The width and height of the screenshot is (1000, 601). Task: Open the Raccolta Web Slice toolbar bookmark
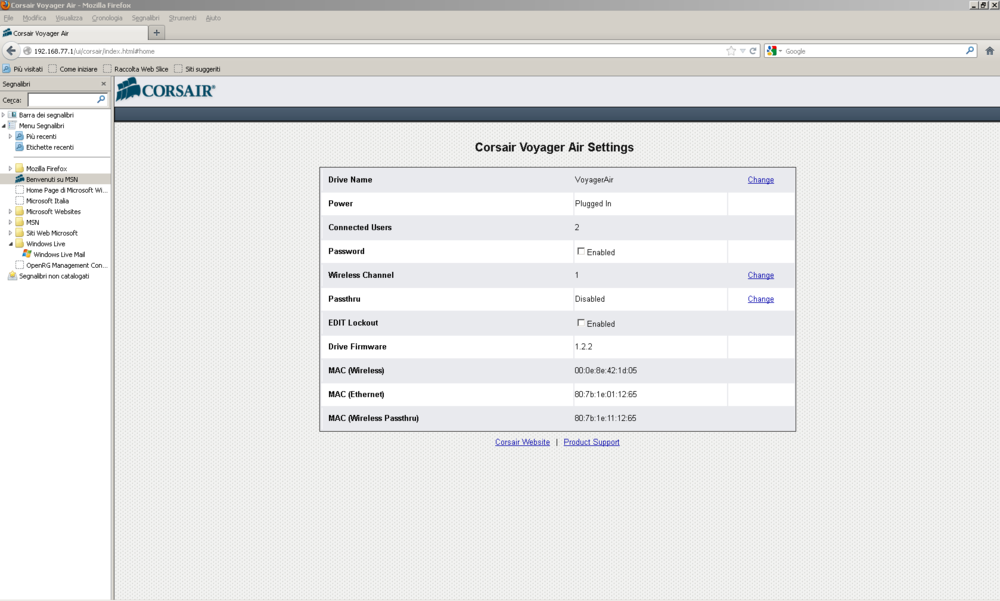(x=136, y=69)
